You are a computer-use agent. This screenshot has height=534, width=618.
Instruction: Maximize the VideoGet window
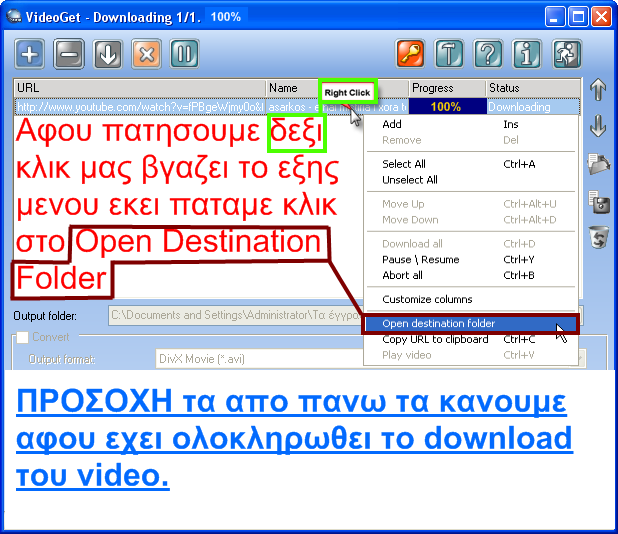tap(578, 17)
